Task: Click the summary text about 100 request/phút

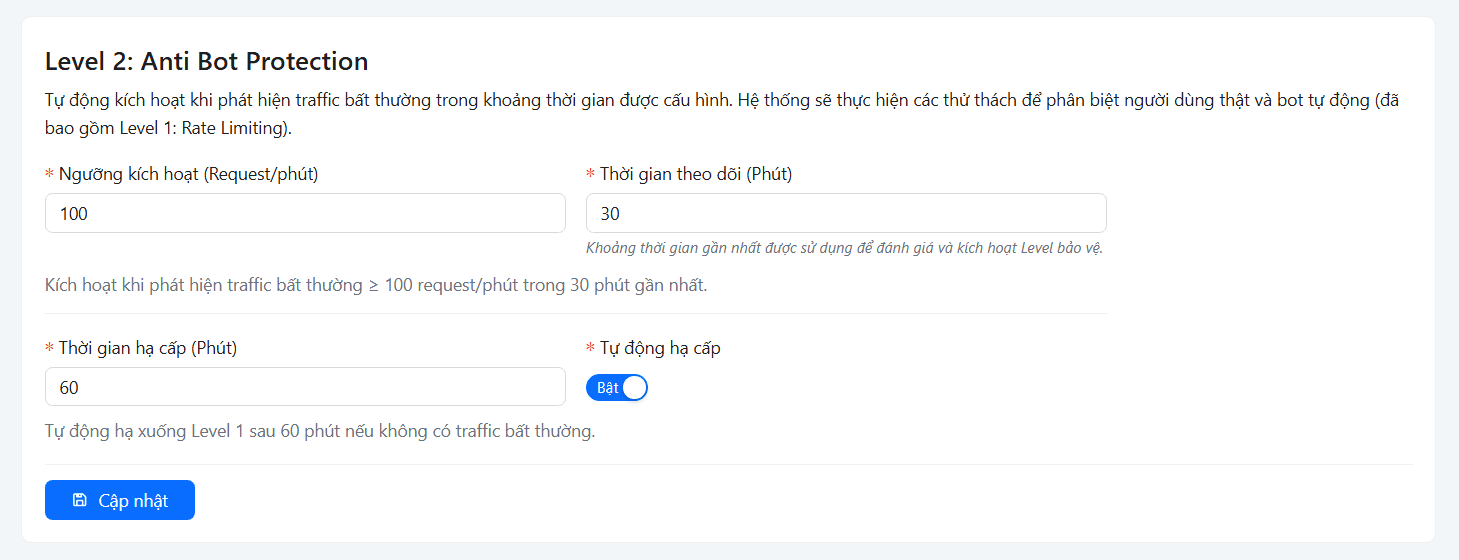Action: coord(376,285)
